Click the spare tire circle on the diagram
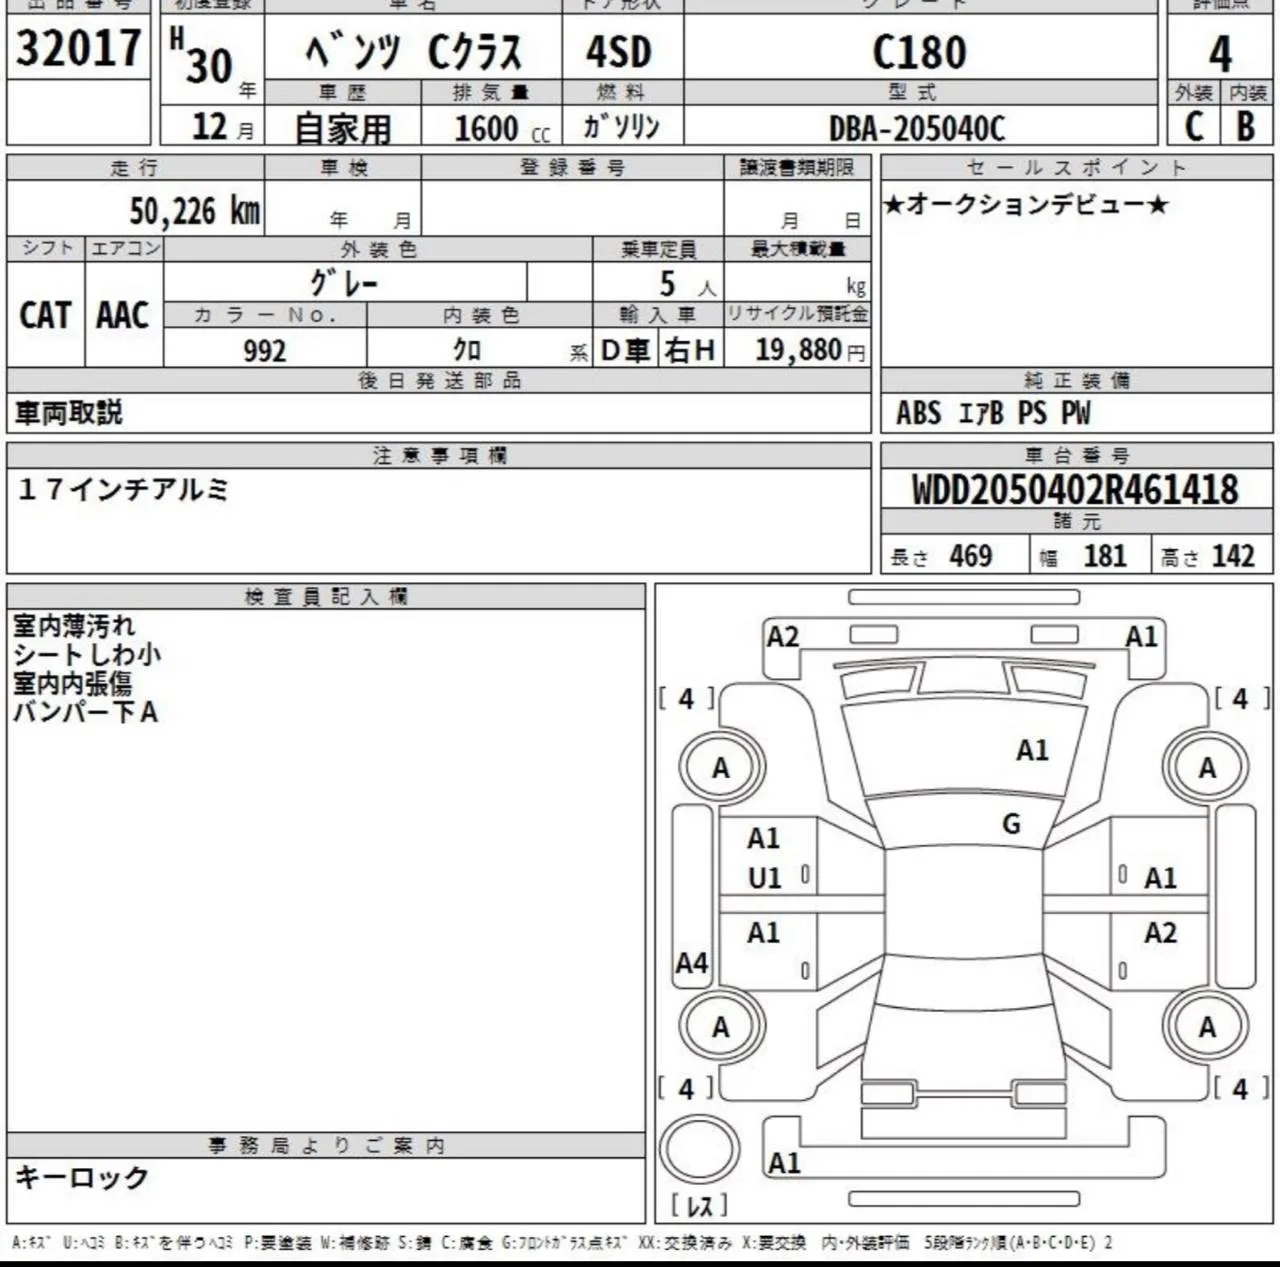 point(700,1147)
